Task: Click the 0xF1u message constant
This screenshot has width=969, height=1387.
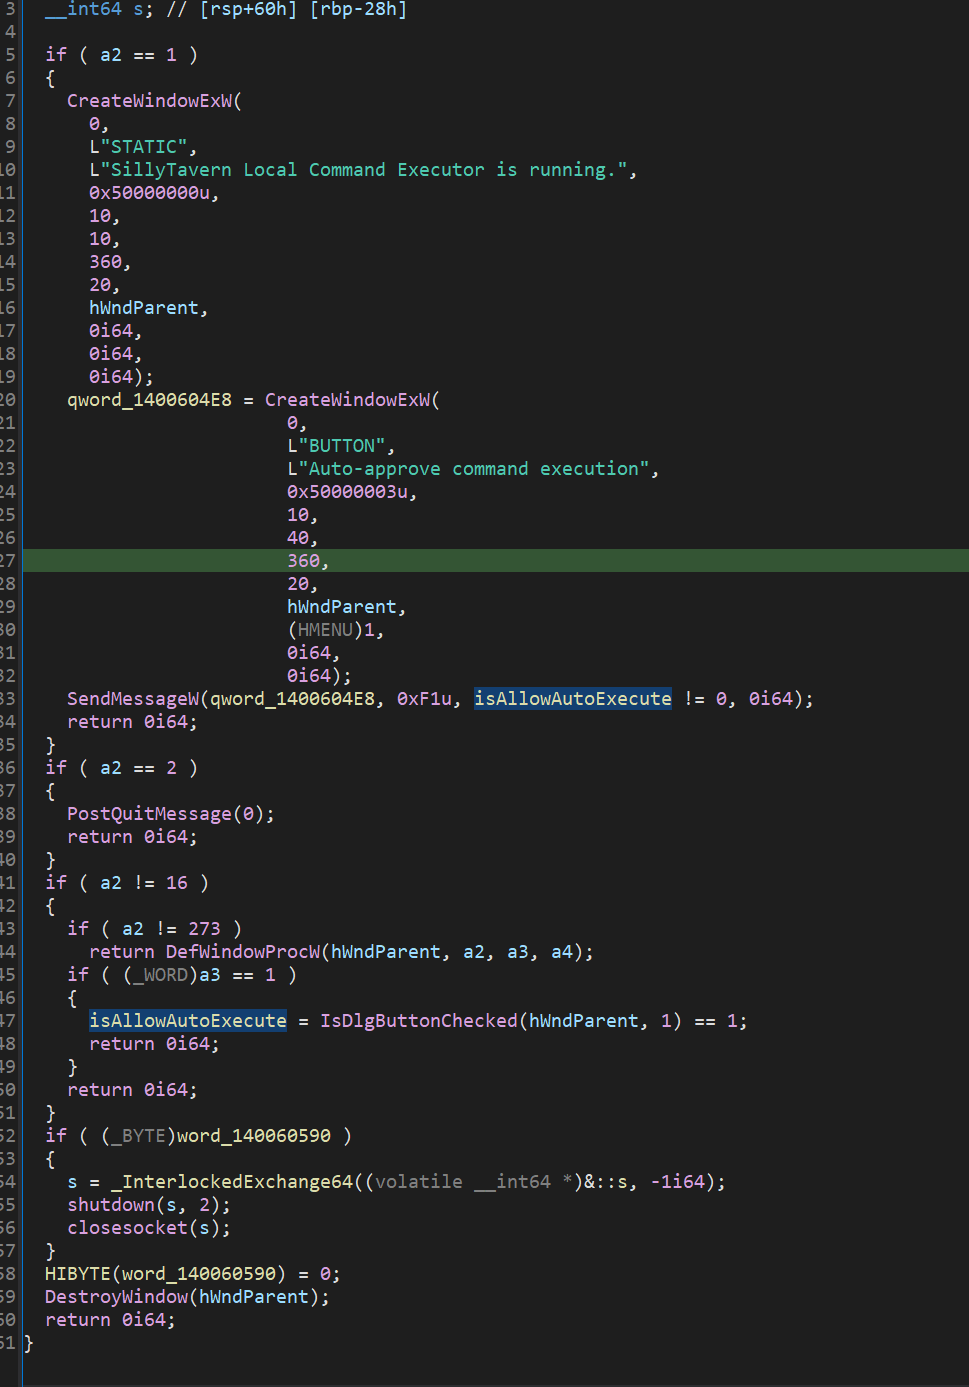Action: (x=424, y=699)
